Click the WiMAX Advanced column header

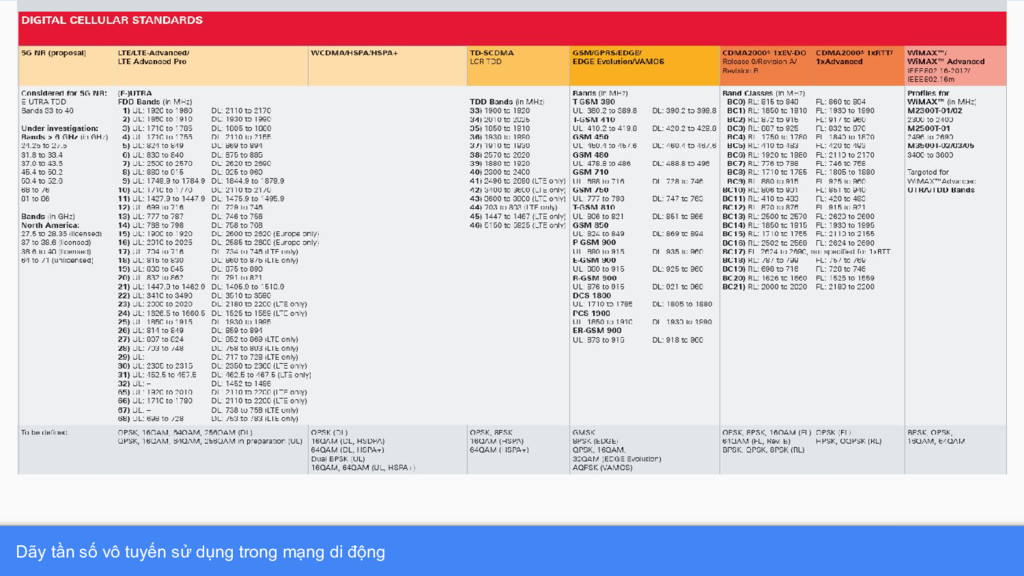946,66
